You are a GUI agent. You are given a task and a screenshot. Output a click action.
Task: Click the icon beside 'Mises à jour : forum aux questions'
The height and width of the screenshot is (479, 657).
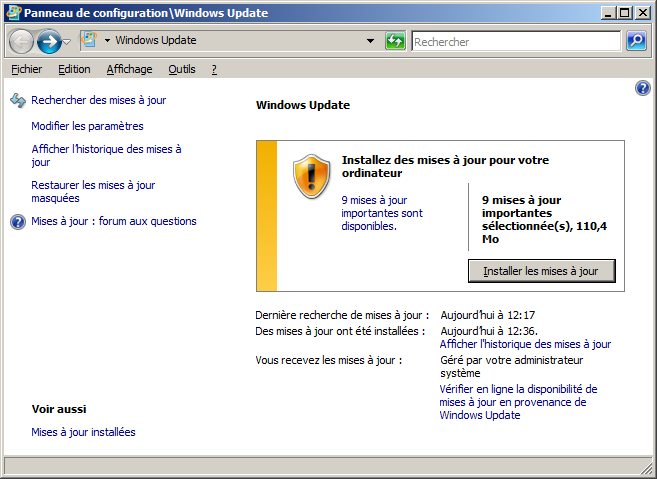click(17, 222)
